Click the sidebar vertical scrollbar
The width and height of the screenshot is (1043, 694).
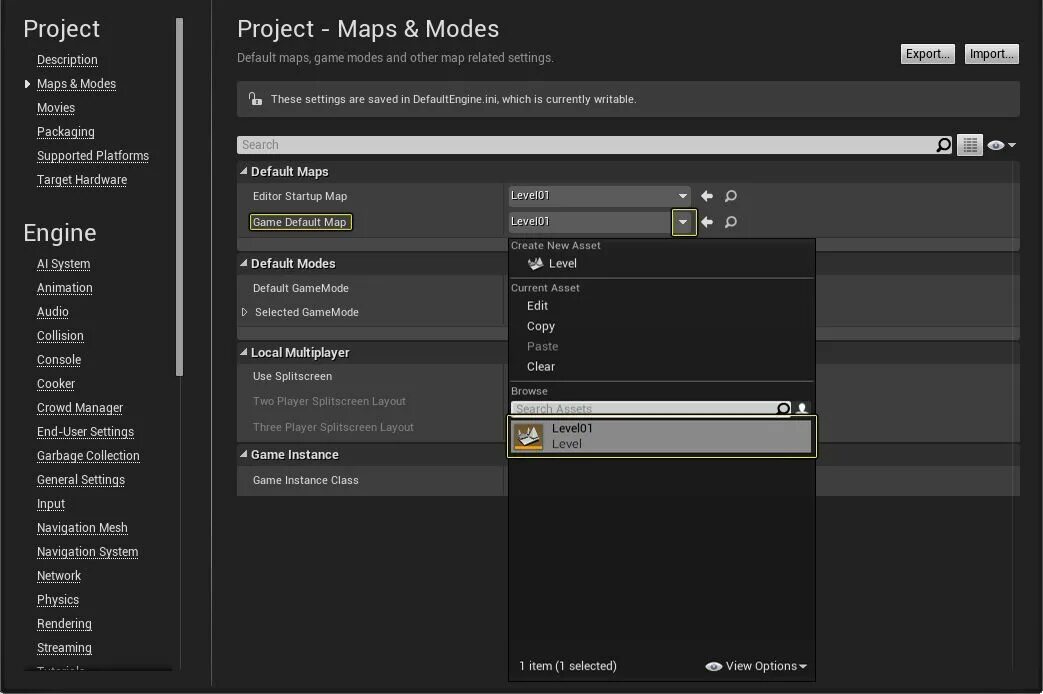[x=179, y=197]
